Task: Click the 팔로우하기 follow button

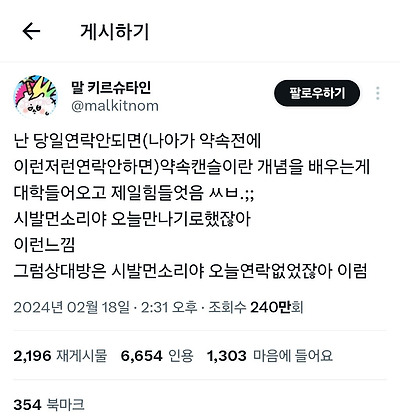Action: (317, 93)
